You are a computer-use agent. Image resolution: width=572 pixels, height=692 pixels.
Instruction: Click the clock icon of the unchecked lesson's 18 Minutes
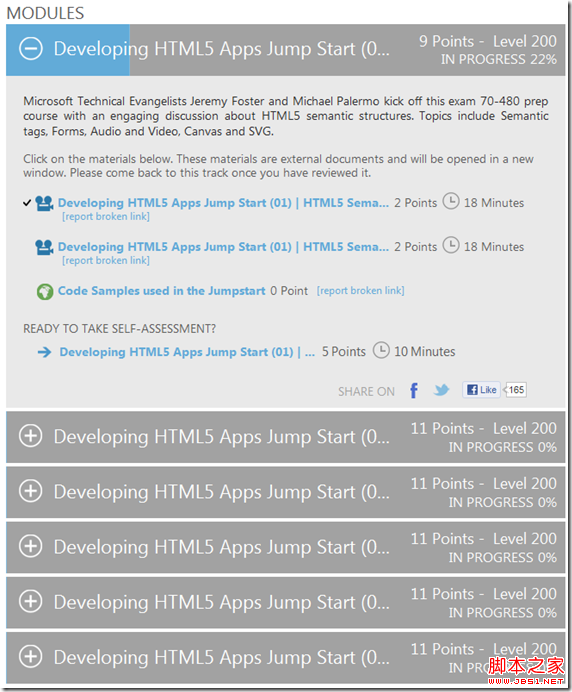point(451,245)
